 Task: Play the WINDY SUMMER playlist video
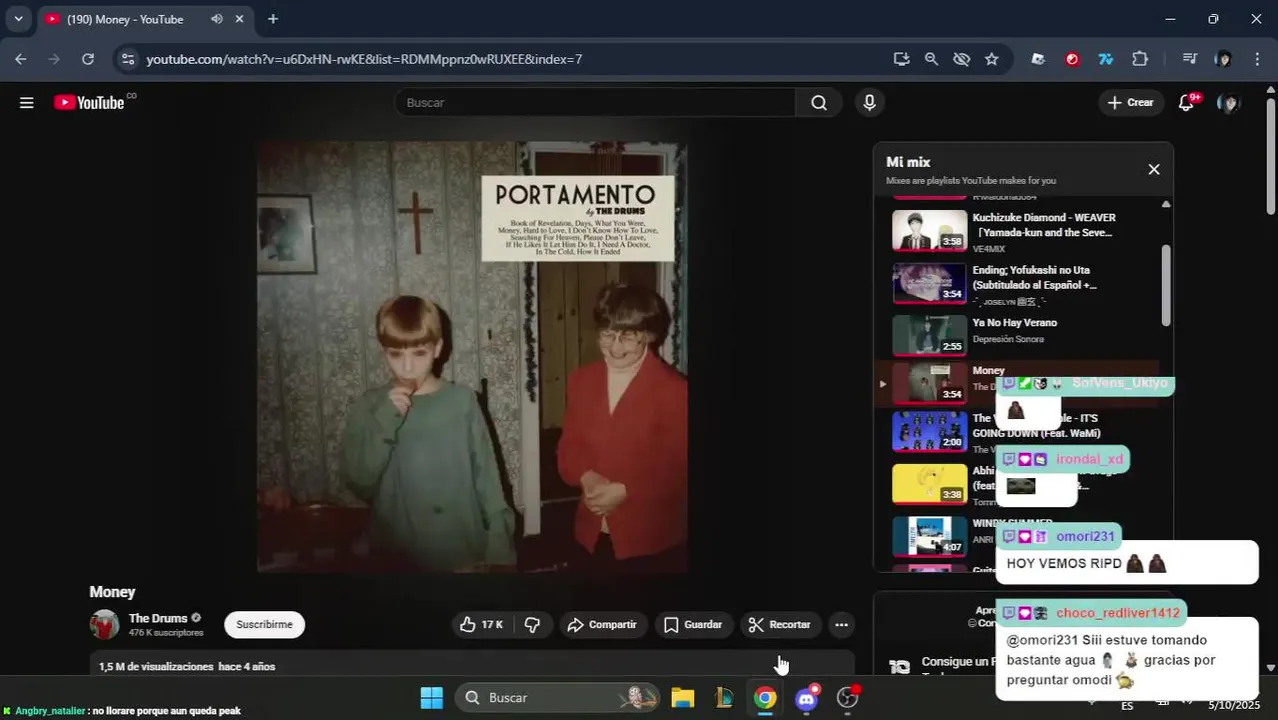click(x=930, y=536)
